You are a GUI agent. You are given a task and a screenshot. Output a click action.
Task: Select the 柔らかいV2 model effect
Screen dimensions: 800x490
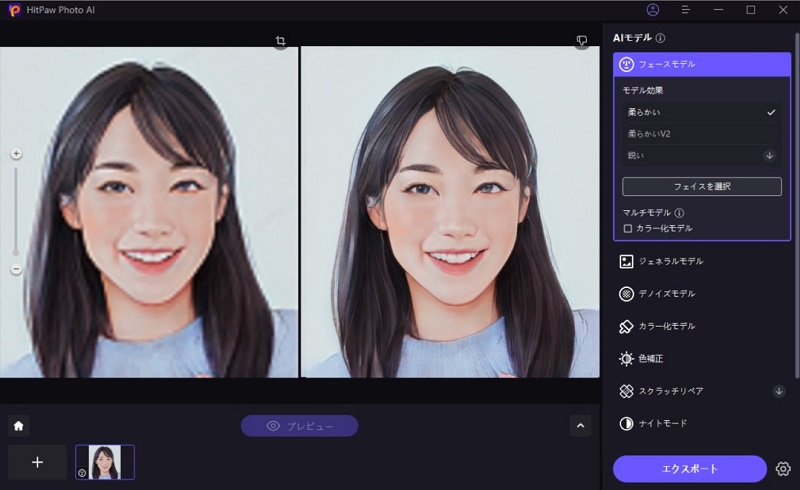coord(700,133)
